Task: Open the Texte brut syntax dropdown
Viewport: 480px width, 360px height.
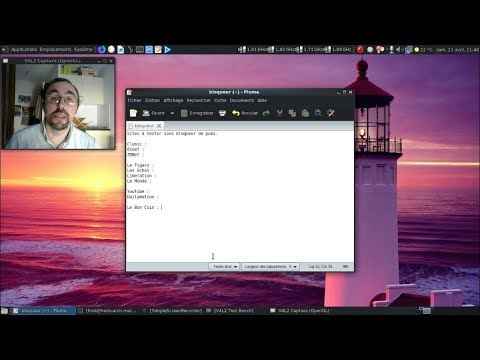Action: [x=224, y=267]
